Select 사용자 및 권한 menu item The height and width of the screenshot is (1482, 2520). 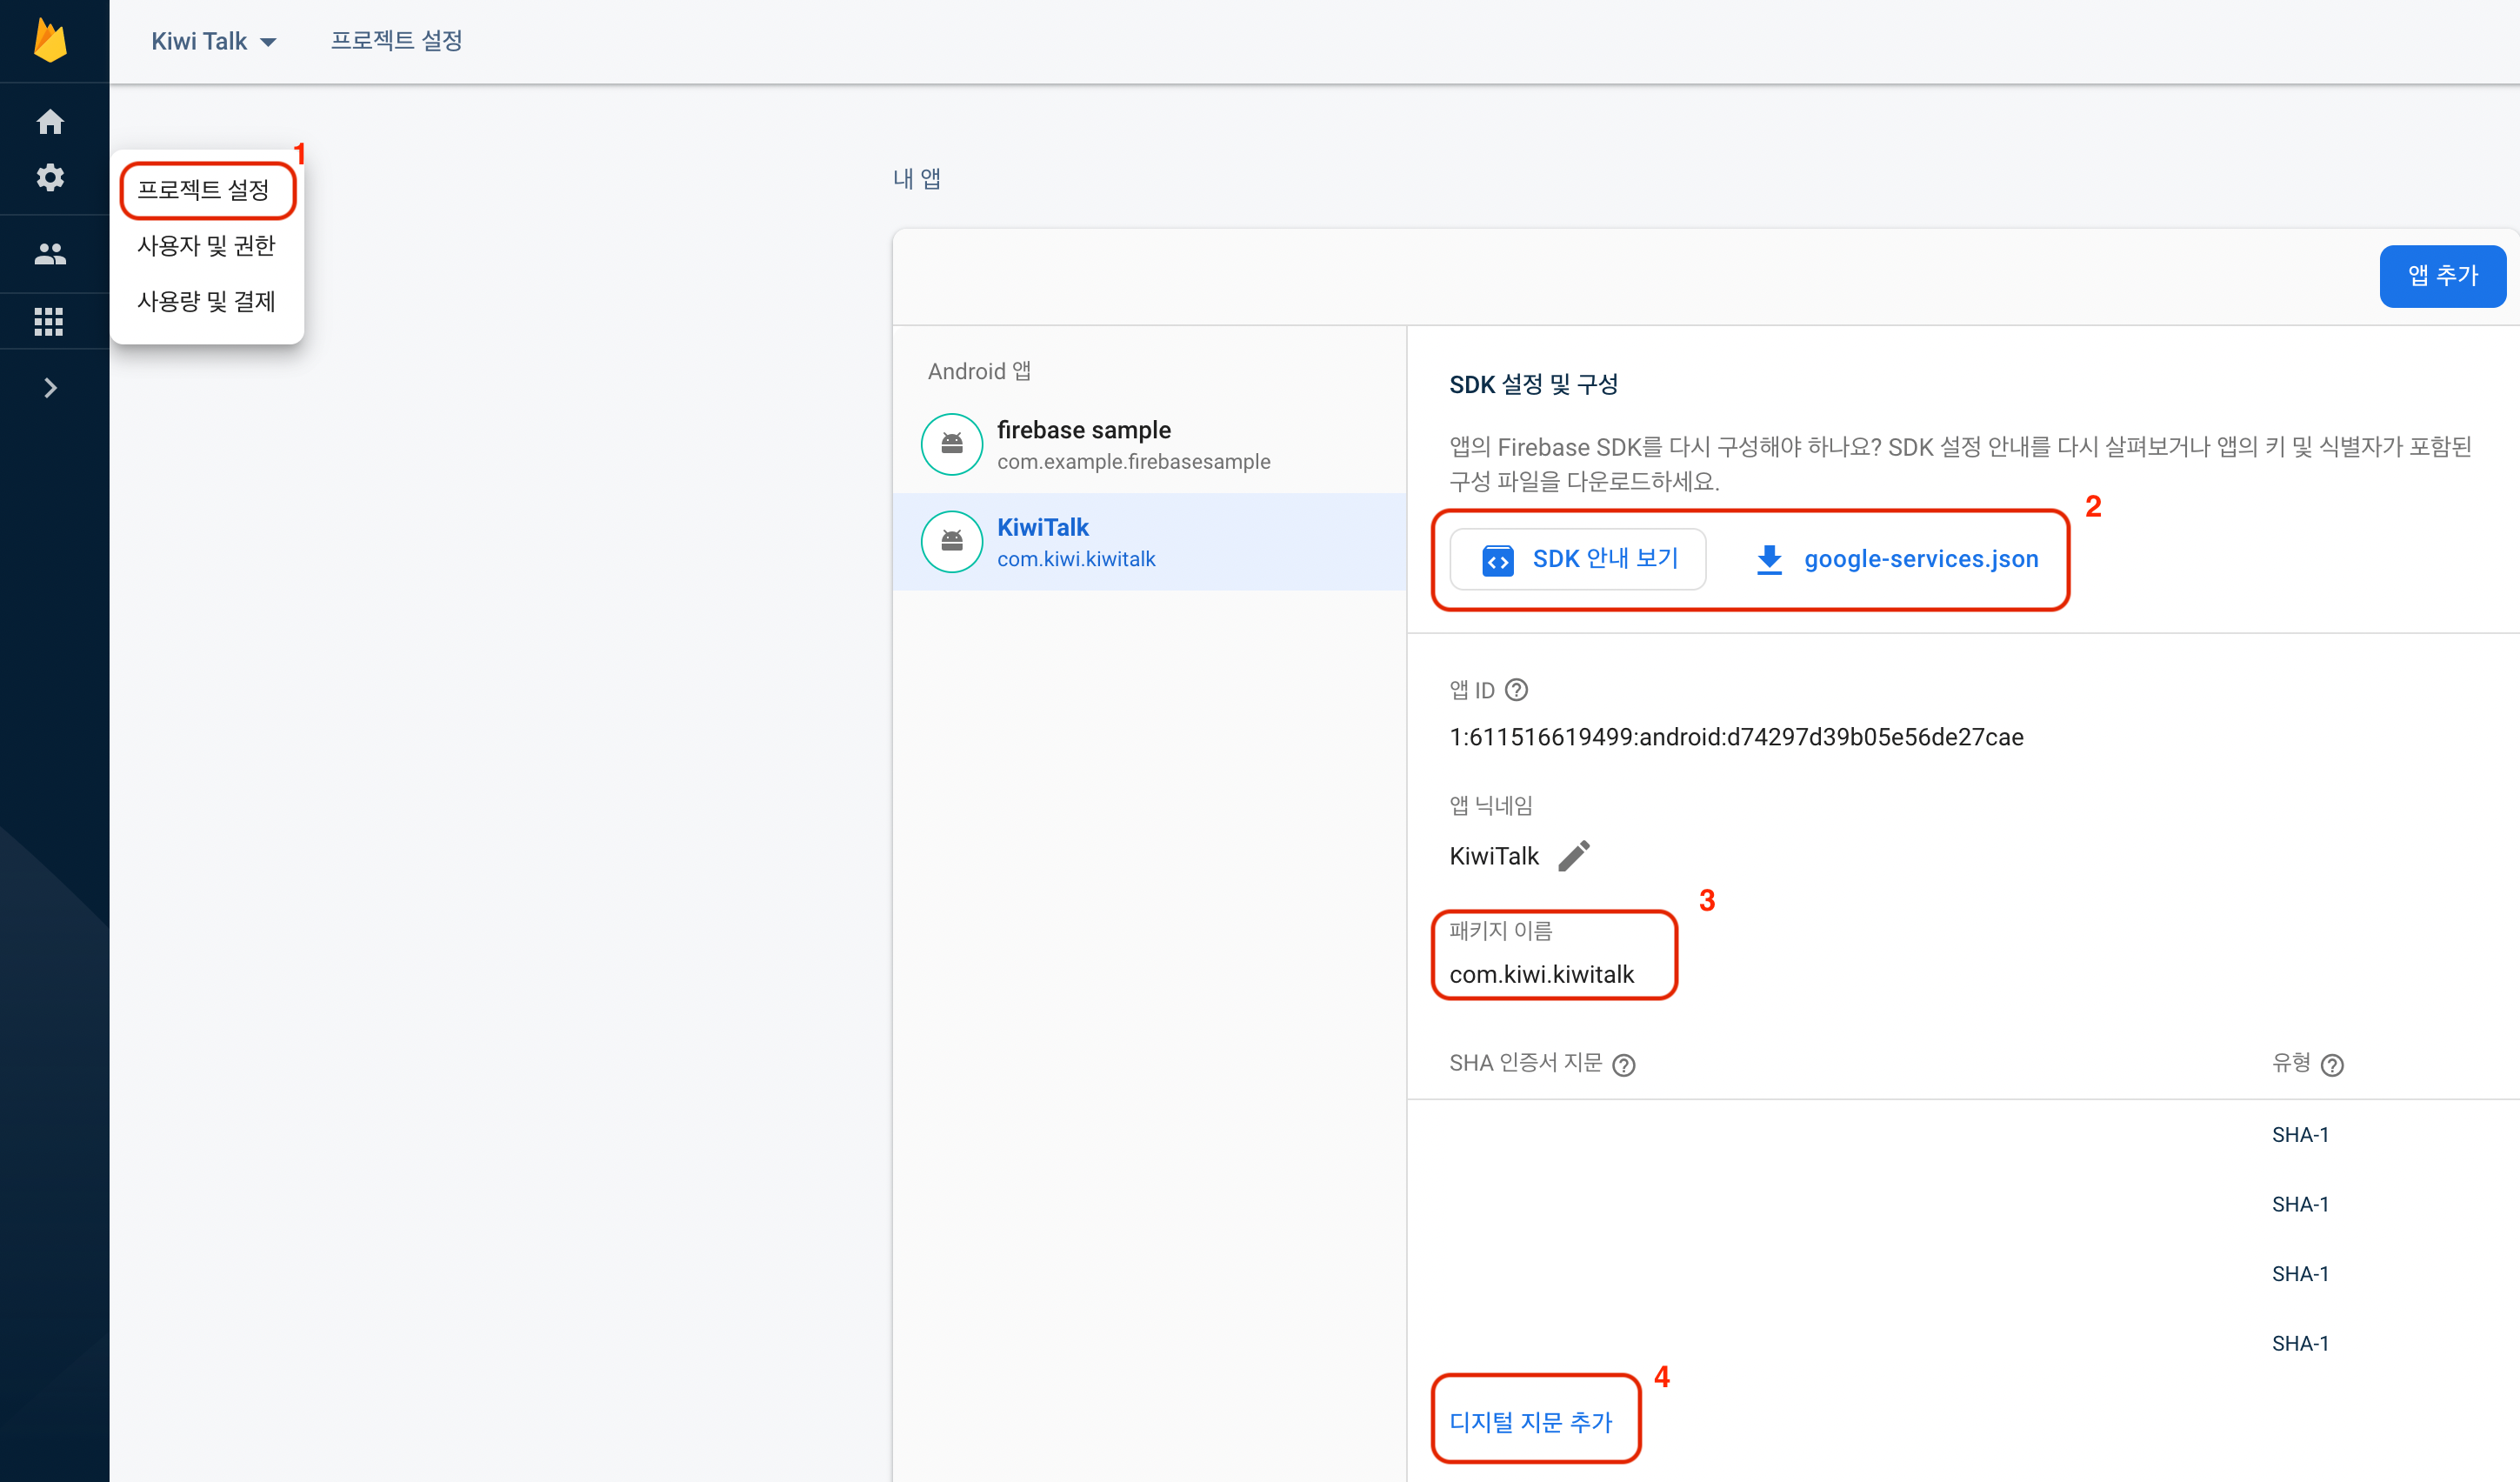tap(206, 246)
